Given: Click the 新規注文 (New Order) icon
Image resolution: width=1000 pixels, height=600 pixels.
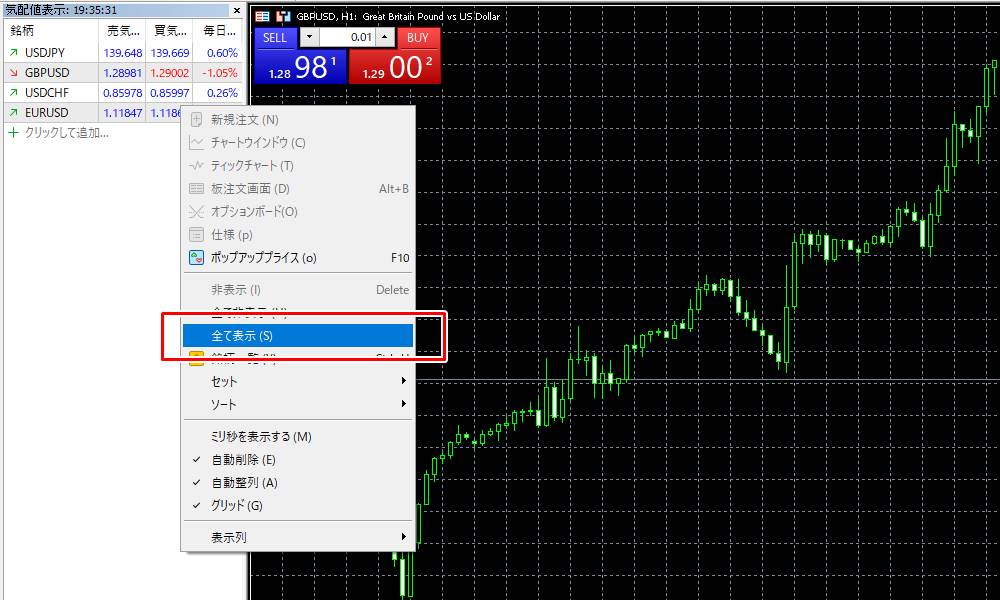Looking at the screenshot, I should click(x=196, y=119).
